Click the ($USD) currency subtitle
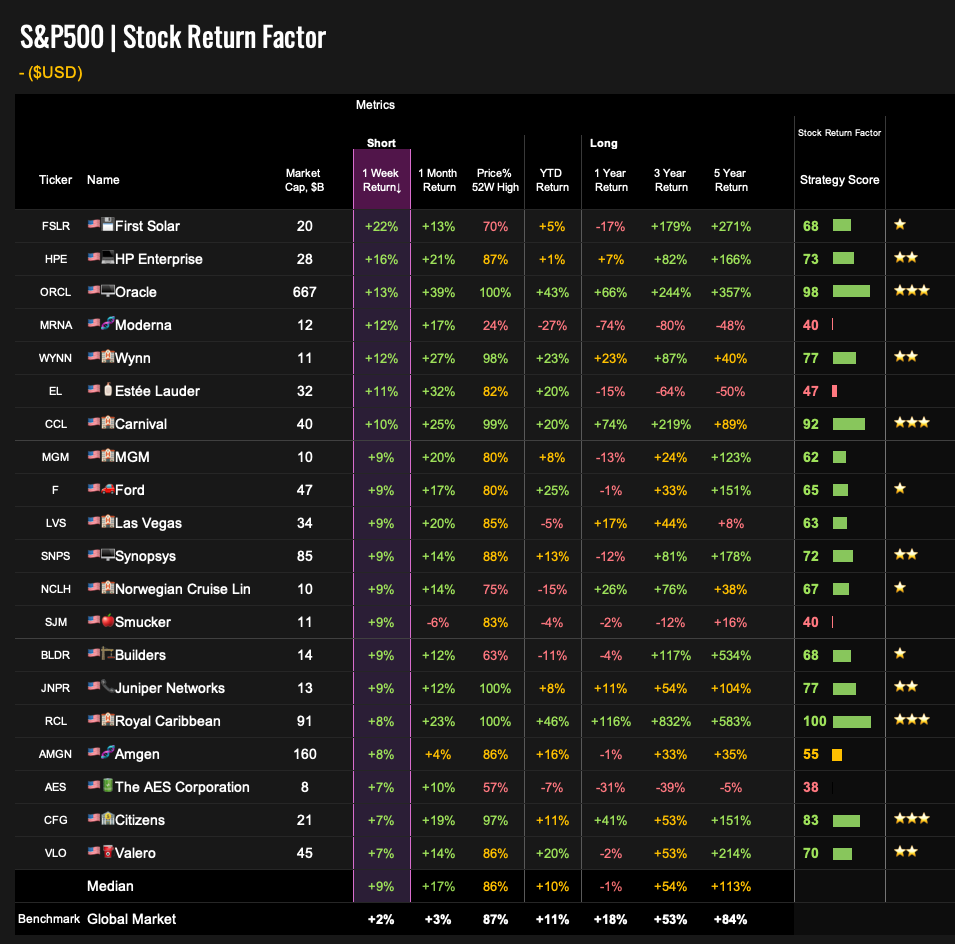955x944 pixels. point(51,72)
